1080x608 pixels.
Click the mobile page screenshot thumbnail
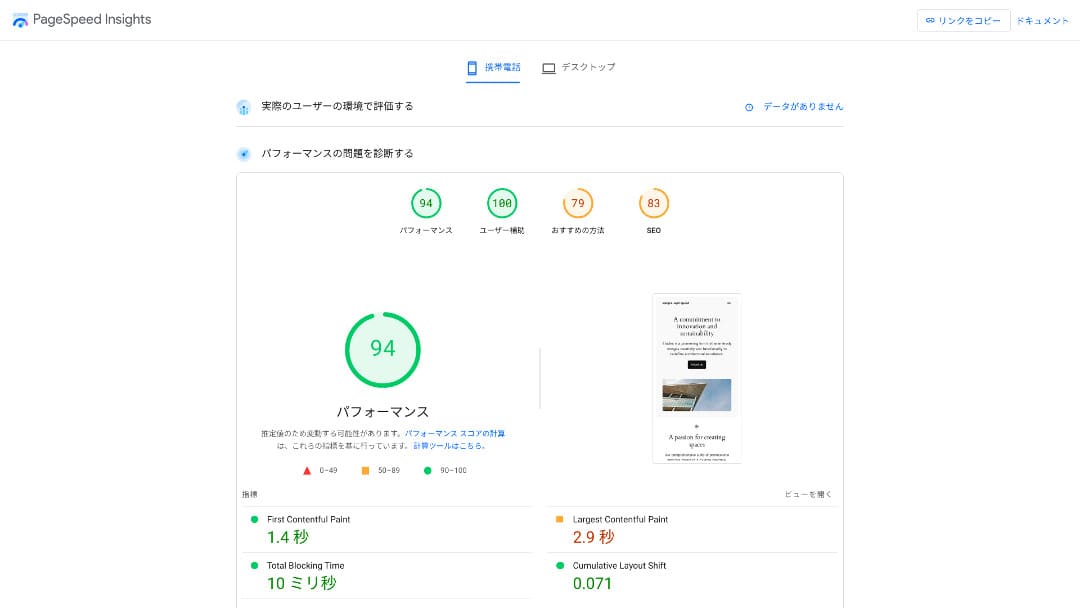tap(696, 378)
